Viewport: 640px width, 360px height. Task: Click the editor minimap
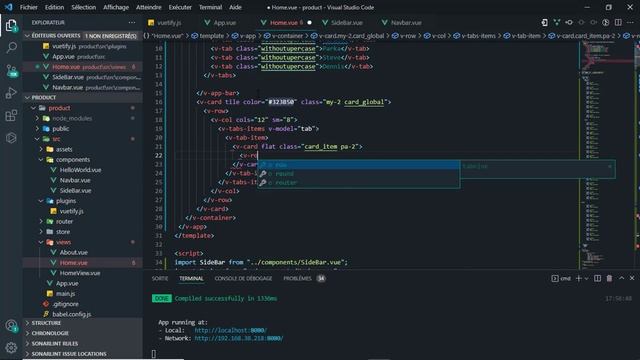607,155
